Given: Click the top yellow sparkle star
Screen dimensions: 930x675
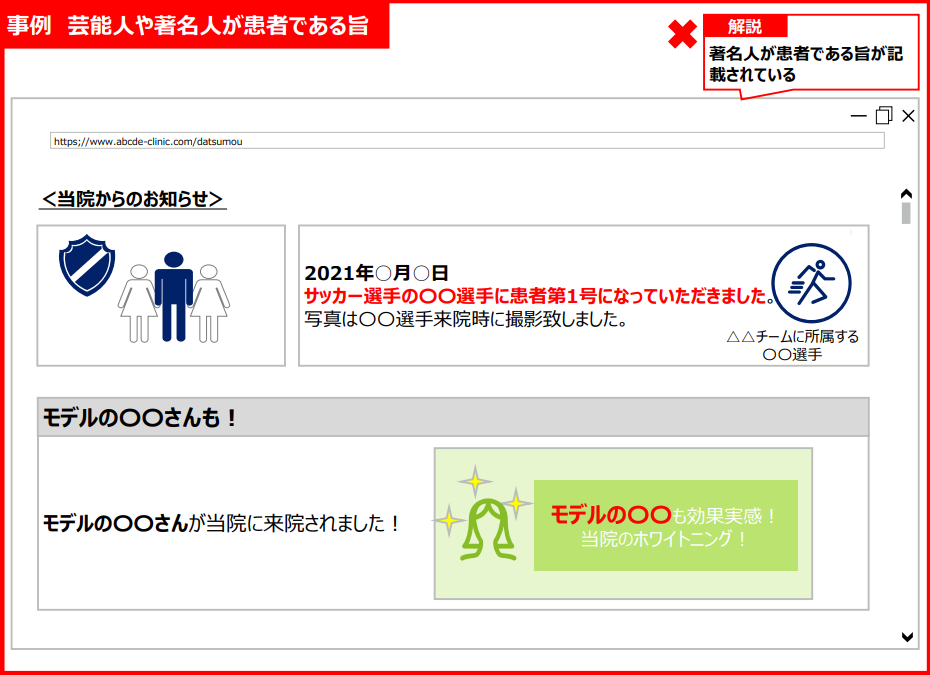Looking at the screenshot, I should 475,481.
